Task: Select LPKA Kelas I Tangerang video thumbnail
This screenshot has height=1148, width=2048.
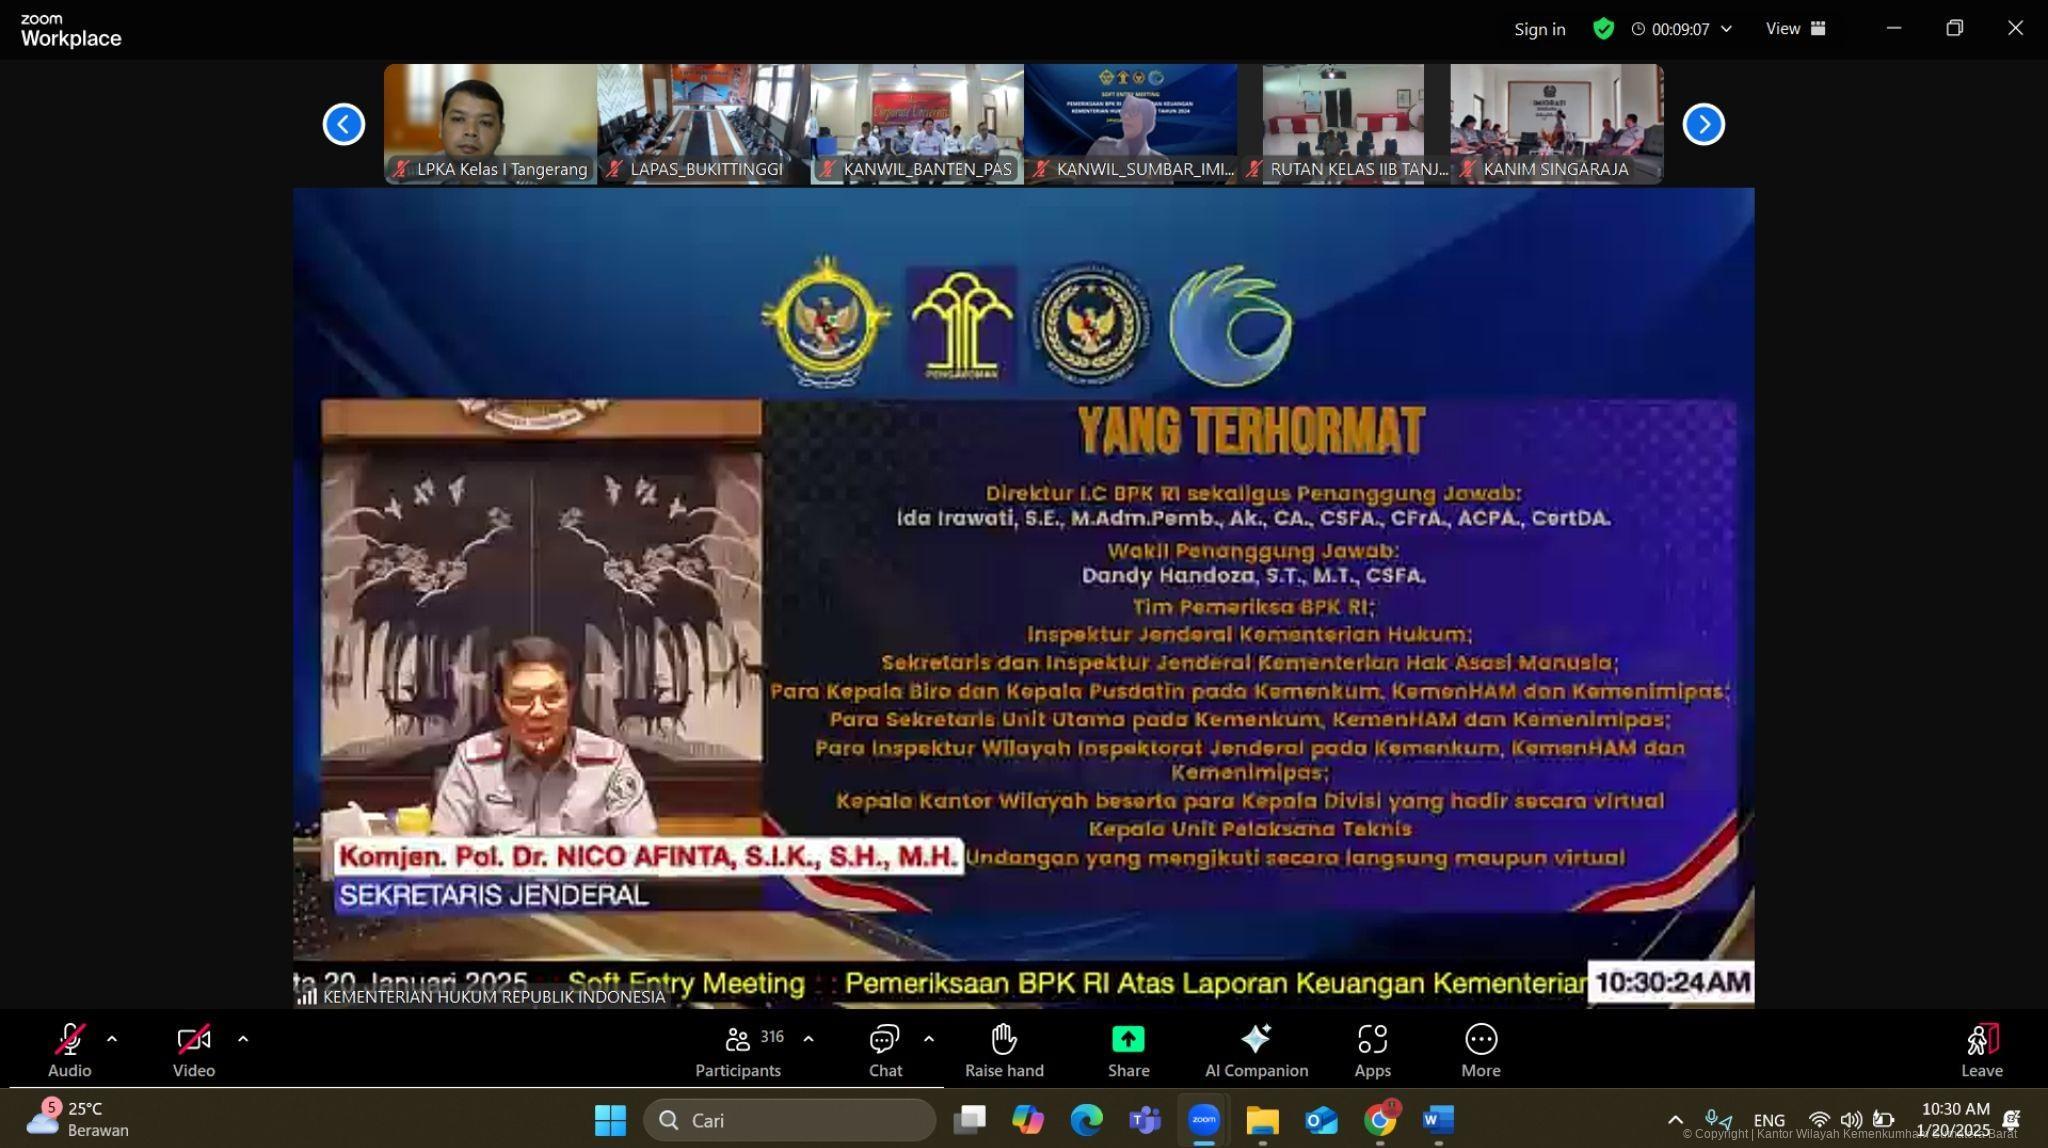Action: click(490, 124)
